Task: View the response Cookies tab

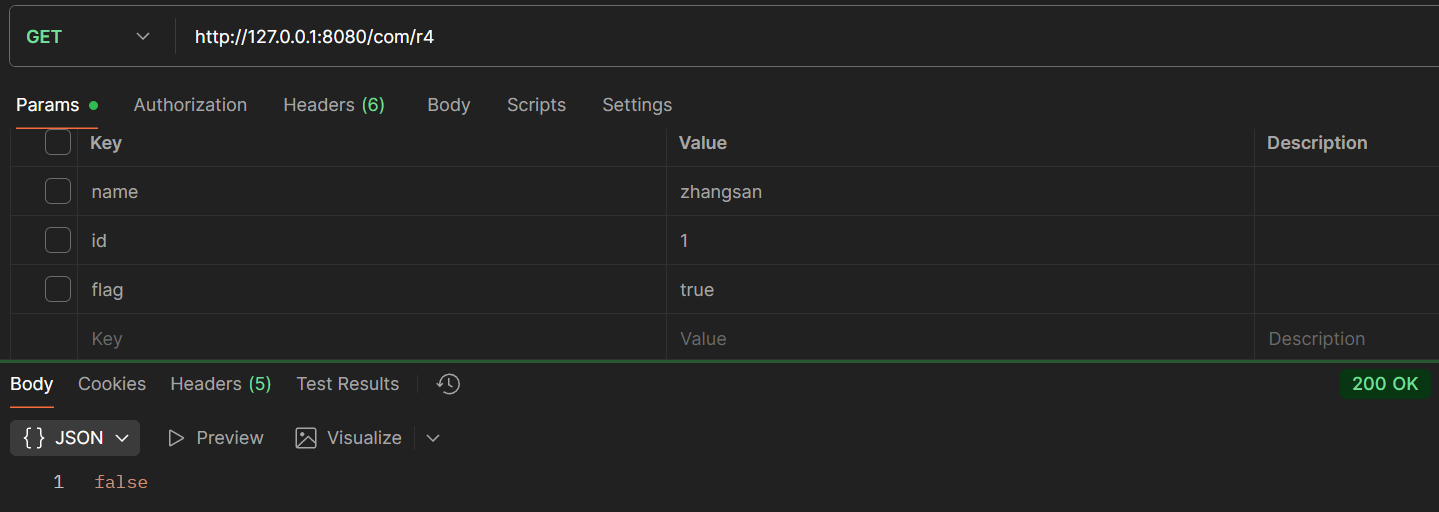Action: 112,384
